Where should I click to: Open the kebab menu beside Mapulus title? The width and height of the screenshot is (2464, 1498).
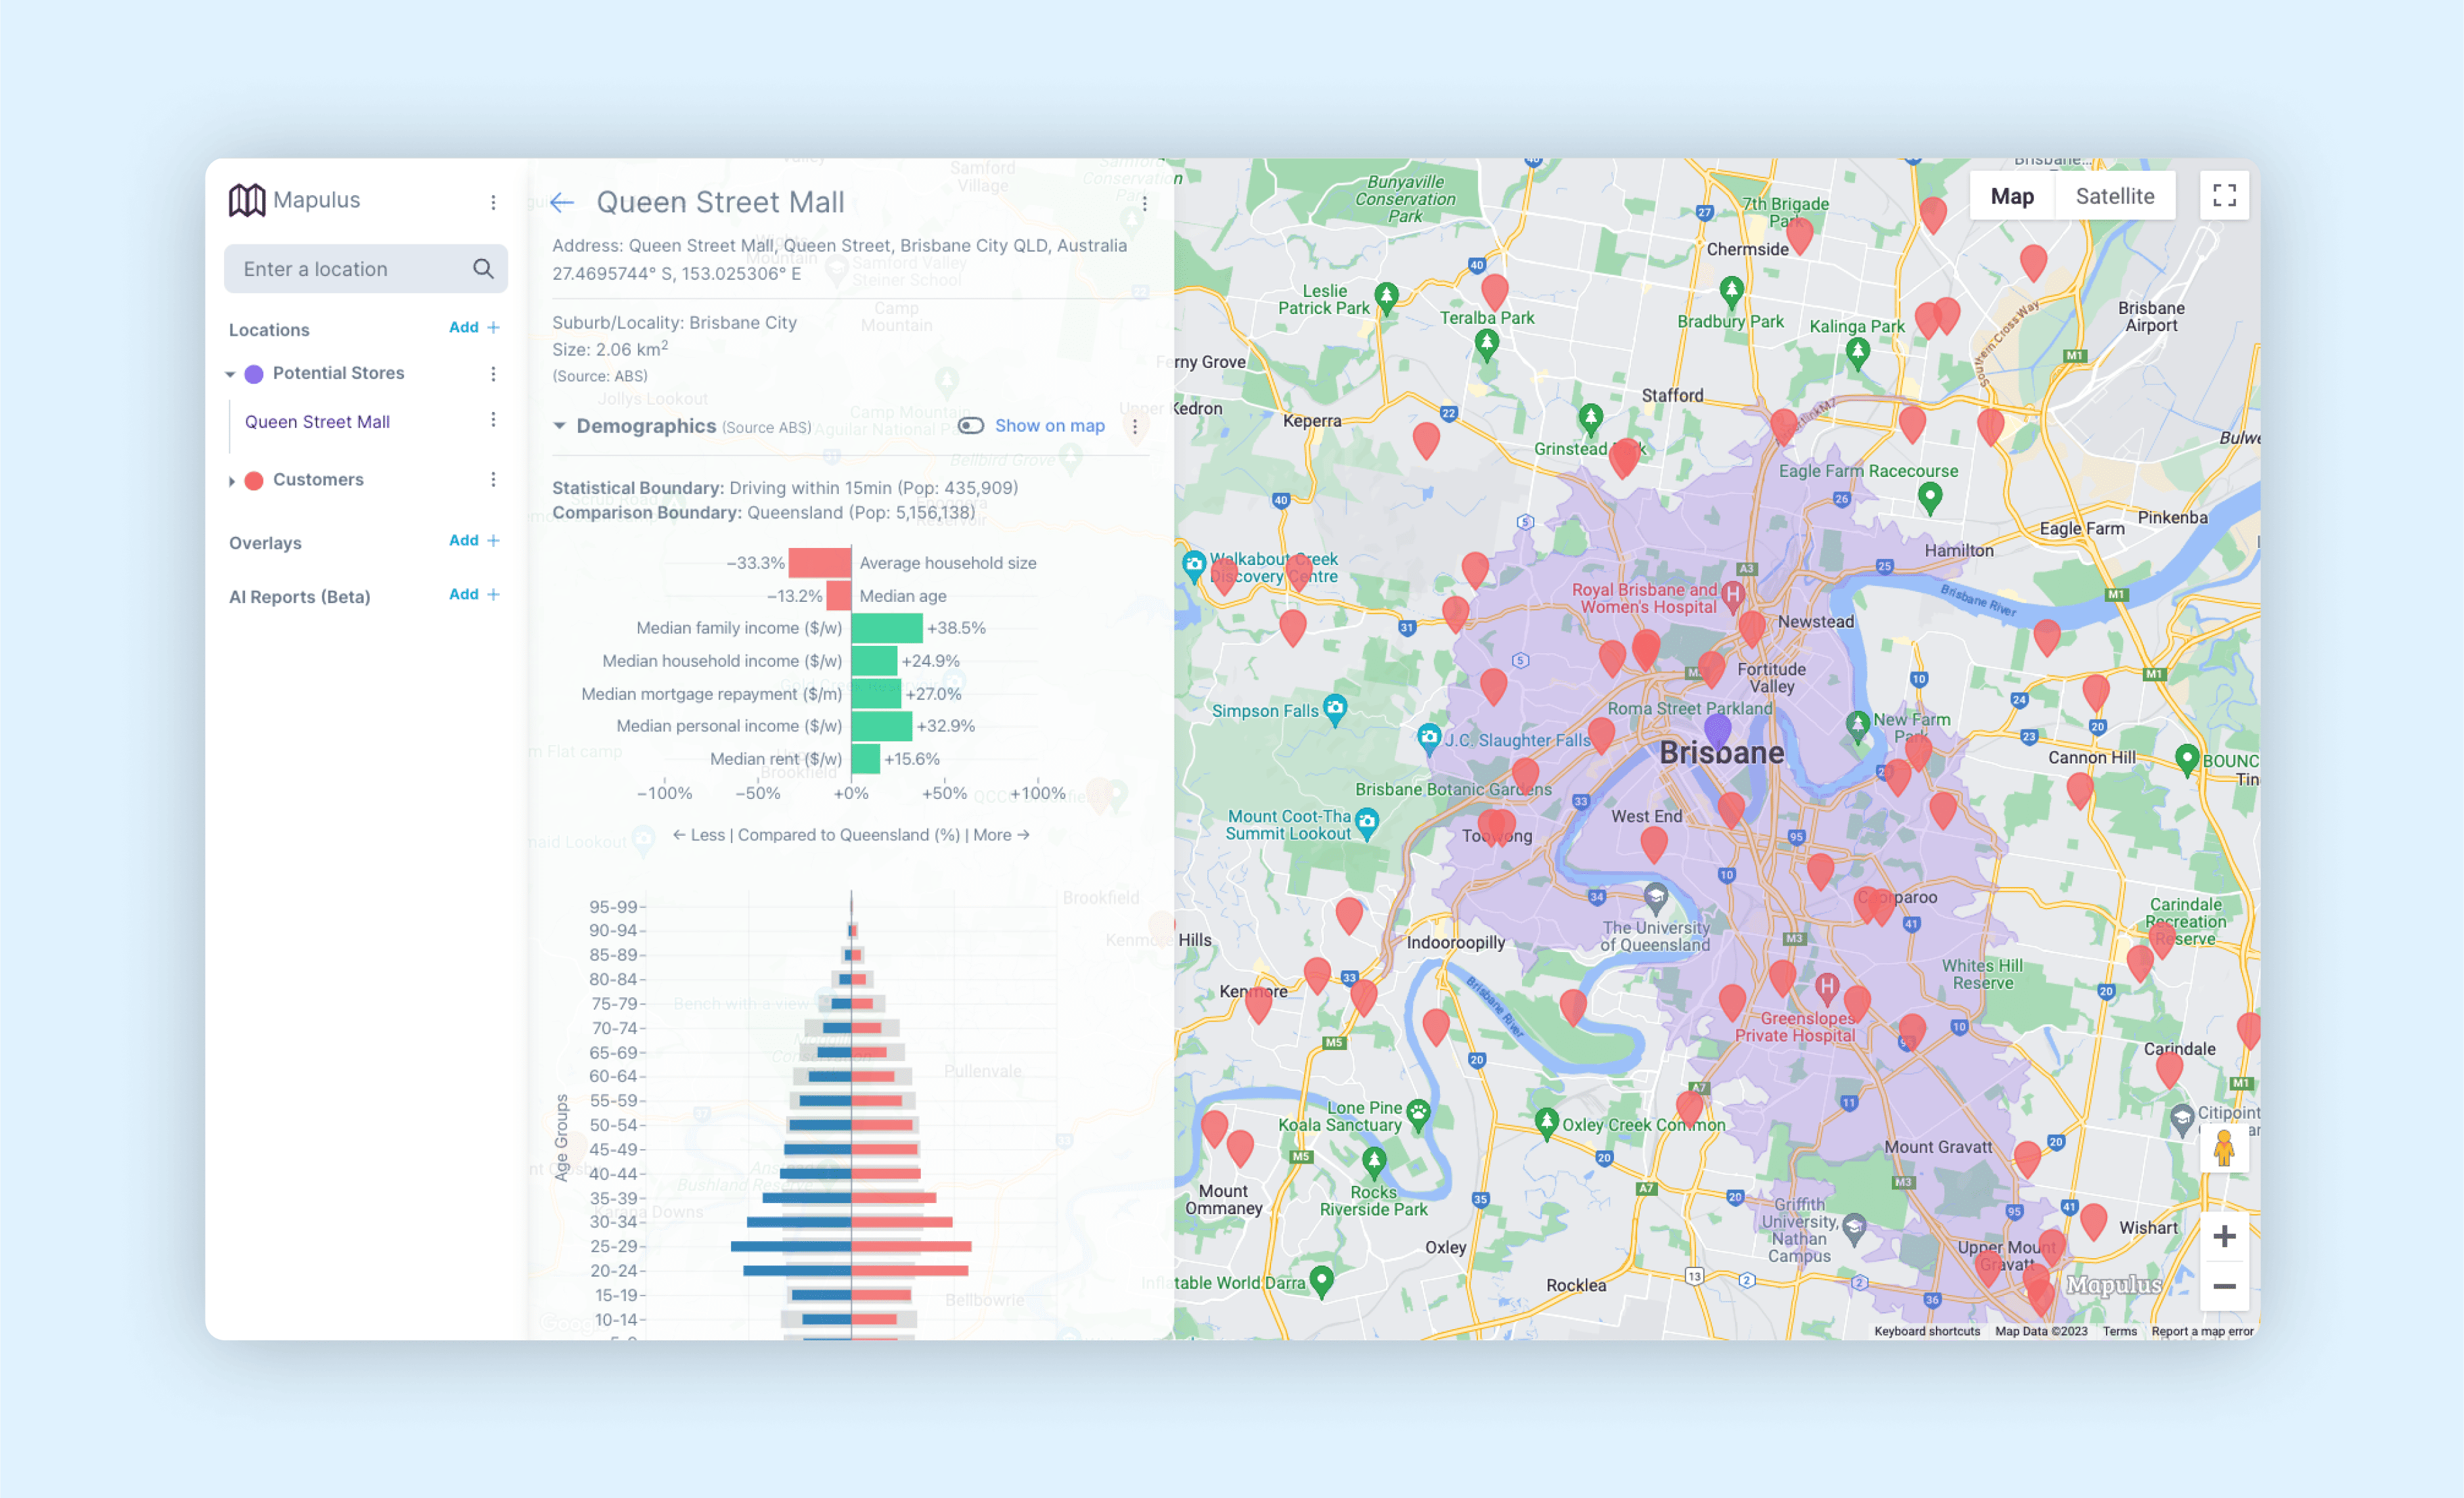pyautogui.click(x=493, y=202)
